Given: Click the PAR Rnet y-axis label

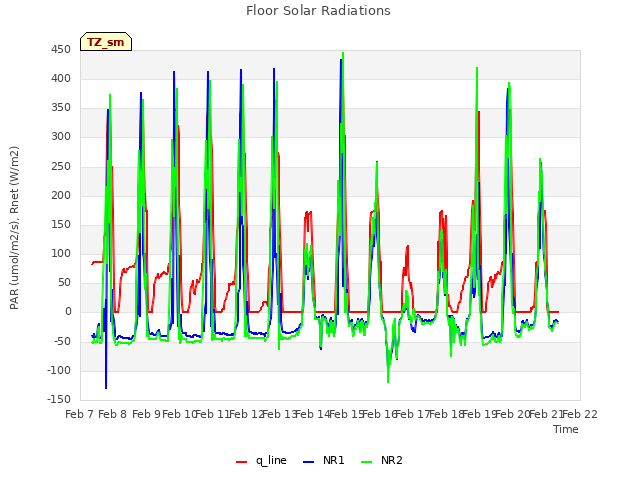Looking at the screenshot, I should pyautogui.click(x=14, y=228).
